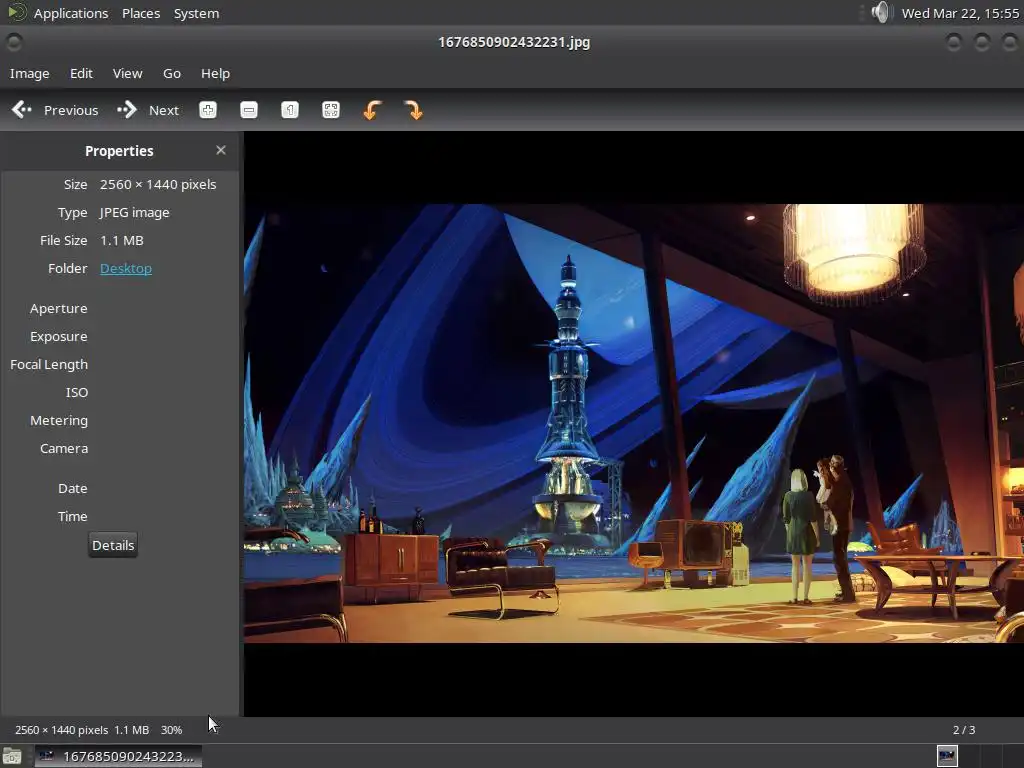Rotate image counterclockwise with orange arrow
This screenshot has height=768, width=1024.
pos(372,110)
